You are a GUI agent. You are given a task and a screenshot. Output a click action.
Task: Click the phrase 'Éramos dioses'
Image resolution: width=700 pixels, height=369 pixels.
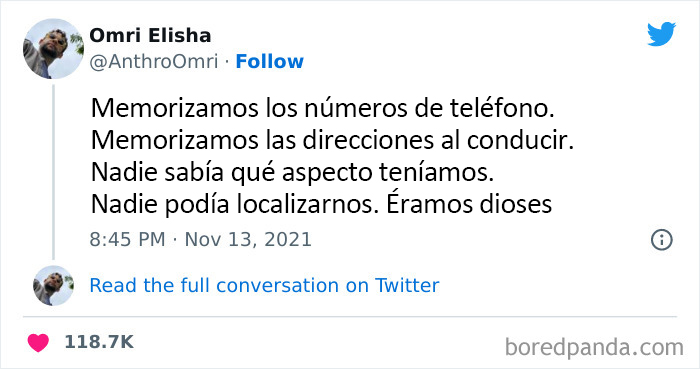click(x=469, y=204)
